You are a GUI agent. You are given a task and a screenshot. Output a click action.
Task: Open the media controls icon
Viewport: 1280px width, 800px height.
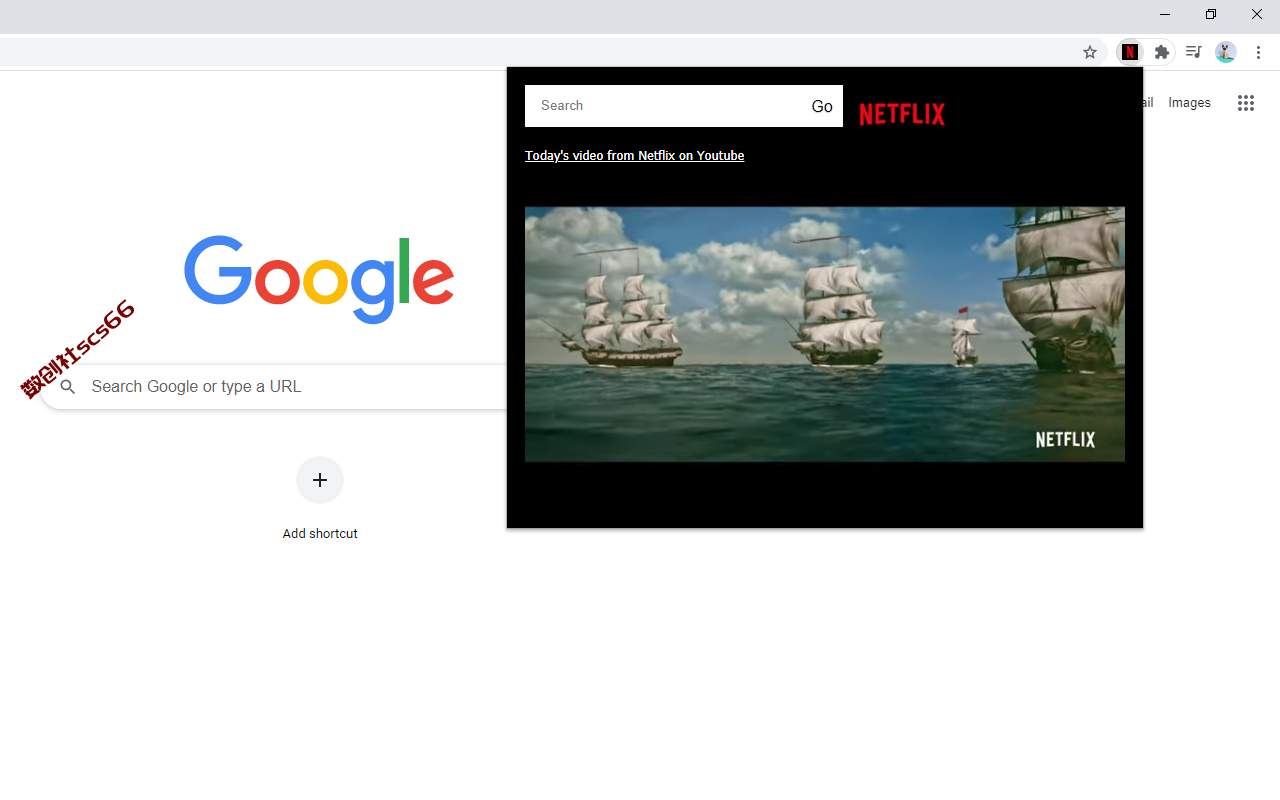(1193, 52)
